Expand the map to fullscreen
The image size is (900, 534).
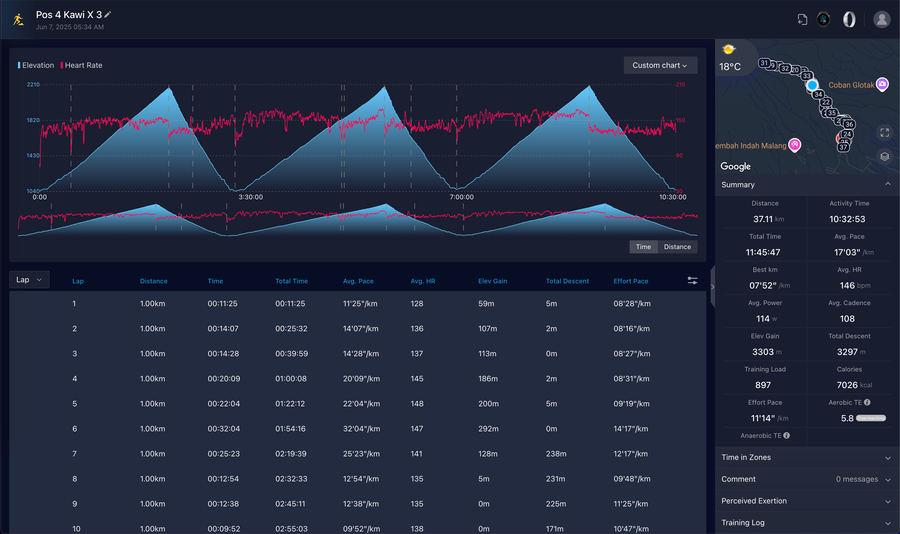tap(885, 133)
